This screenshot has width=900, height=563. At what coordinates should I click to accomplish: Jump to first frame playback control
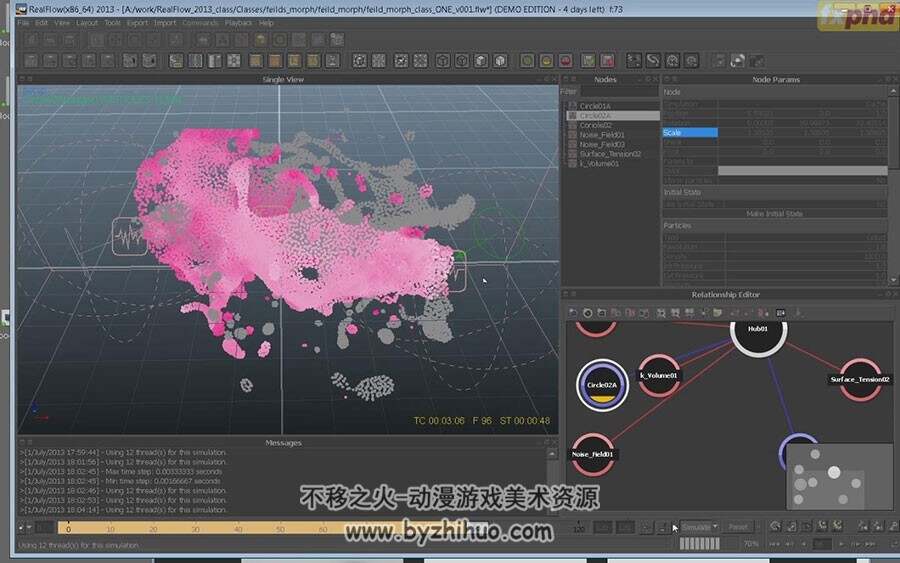[x=775, y=543]
